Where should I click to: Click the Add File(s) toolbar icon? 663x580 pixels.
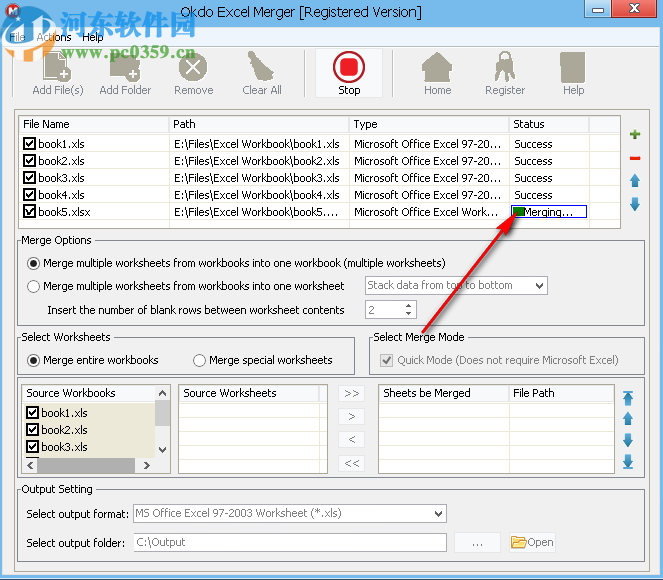(x=58, y=73)
